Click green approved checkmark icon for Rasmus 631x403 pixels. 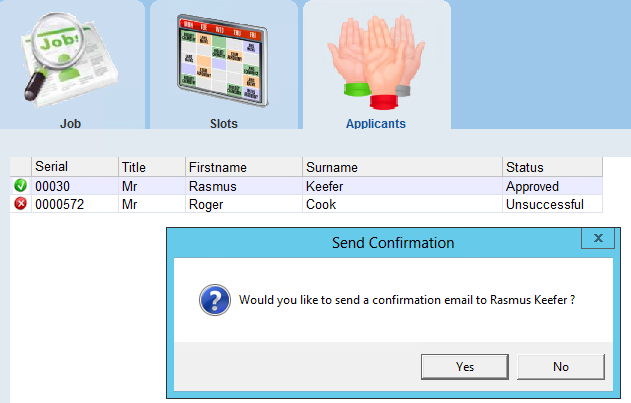[20, 186]
